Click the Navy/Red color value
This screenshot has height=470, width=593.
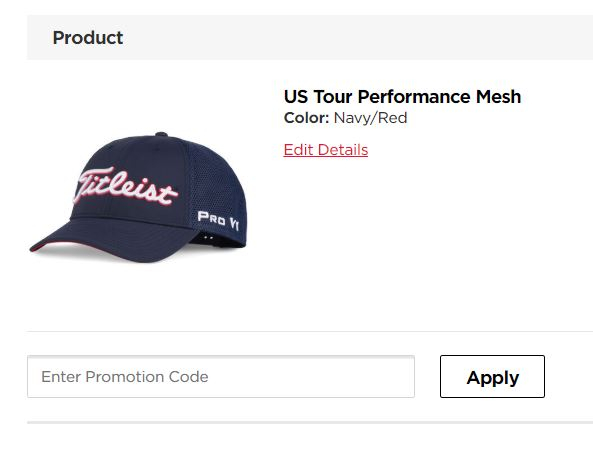pyautogui.click(x=370, y=118)
